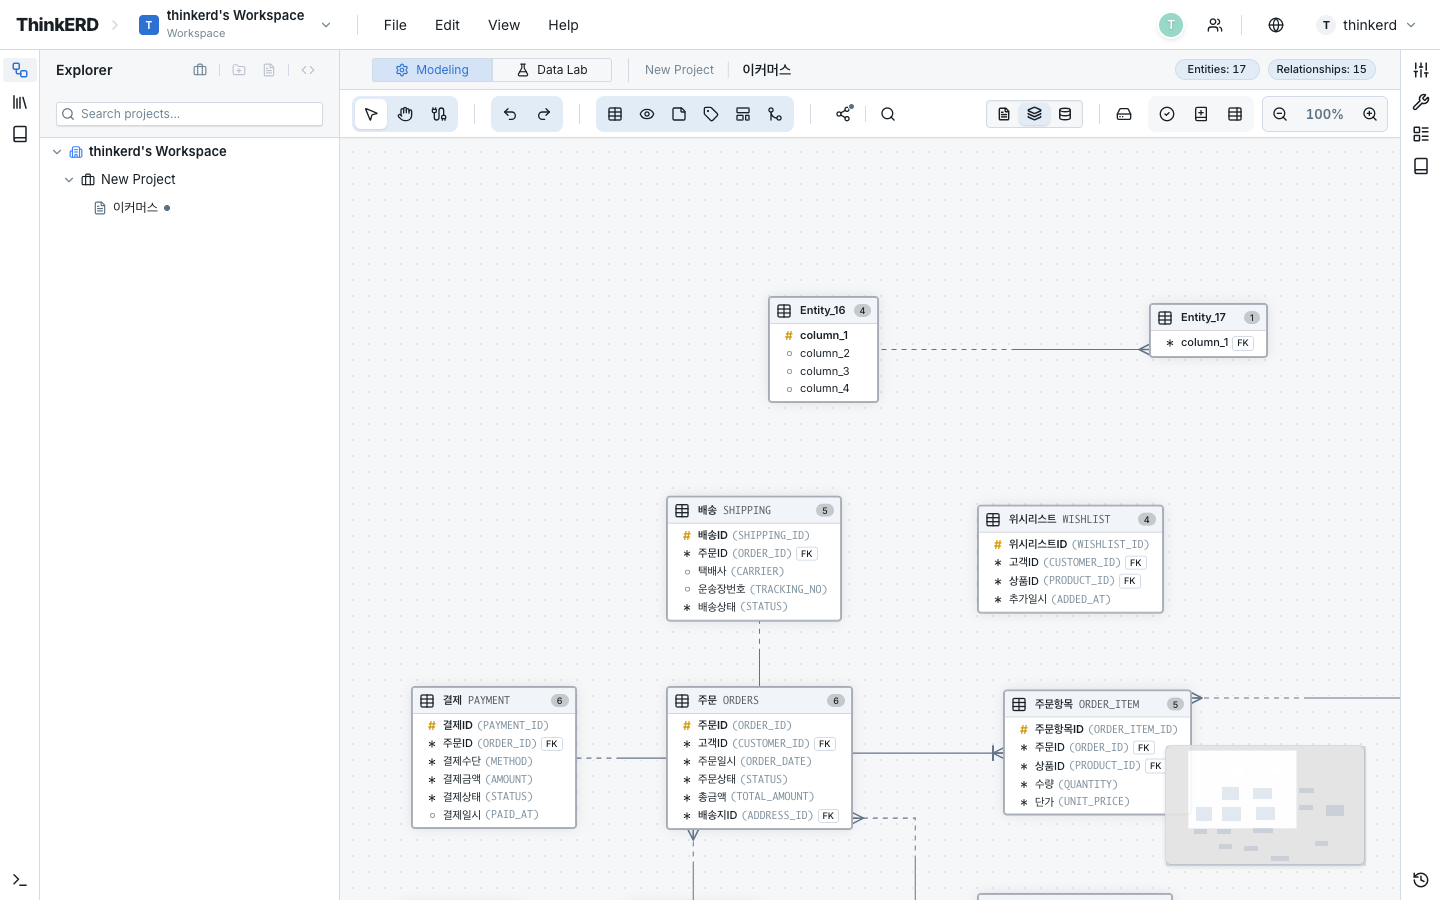The height and width of the screenshot is (900, 1440).
Task: Click the grid table icon near zoom
Action: [1235, 114]
